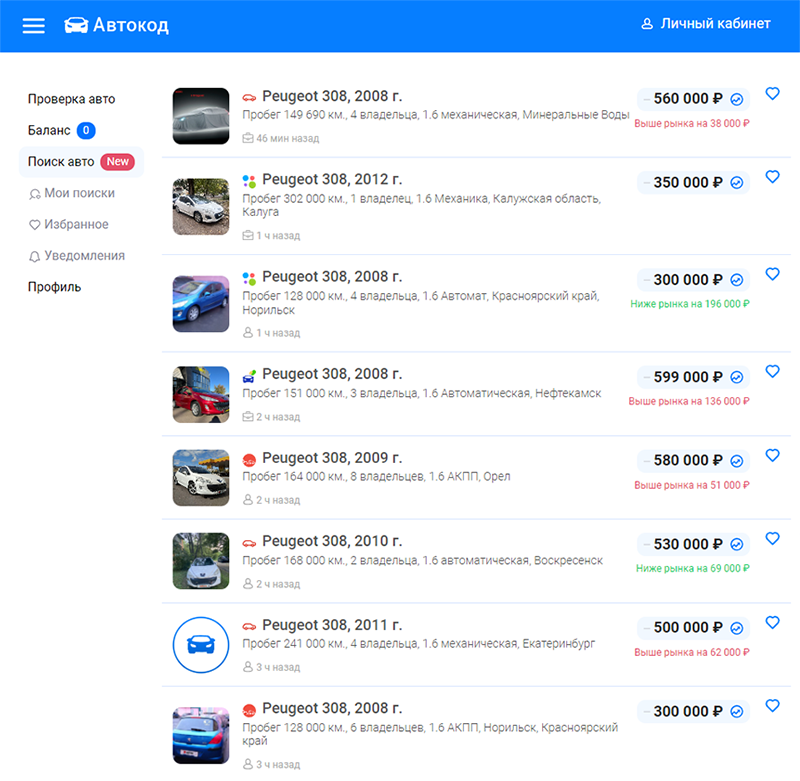Open Личный кабинет

click(x=706, y=23)
